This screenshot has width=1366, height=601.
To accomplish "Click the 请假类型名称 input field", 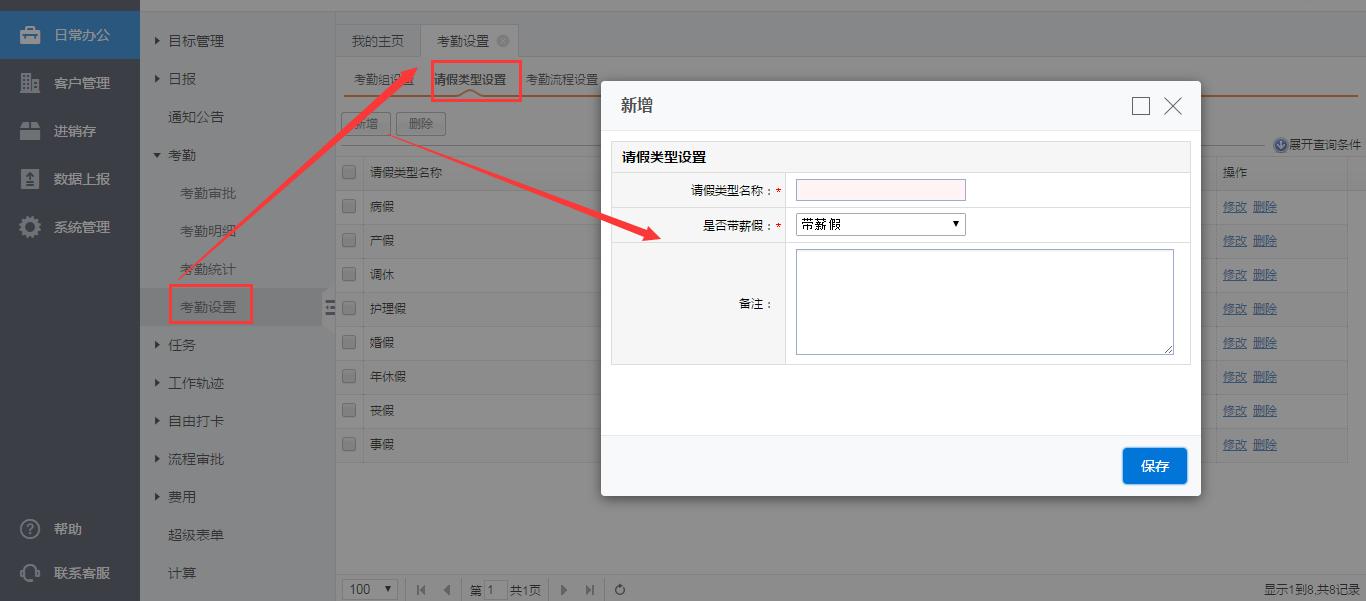I will 880,190.
